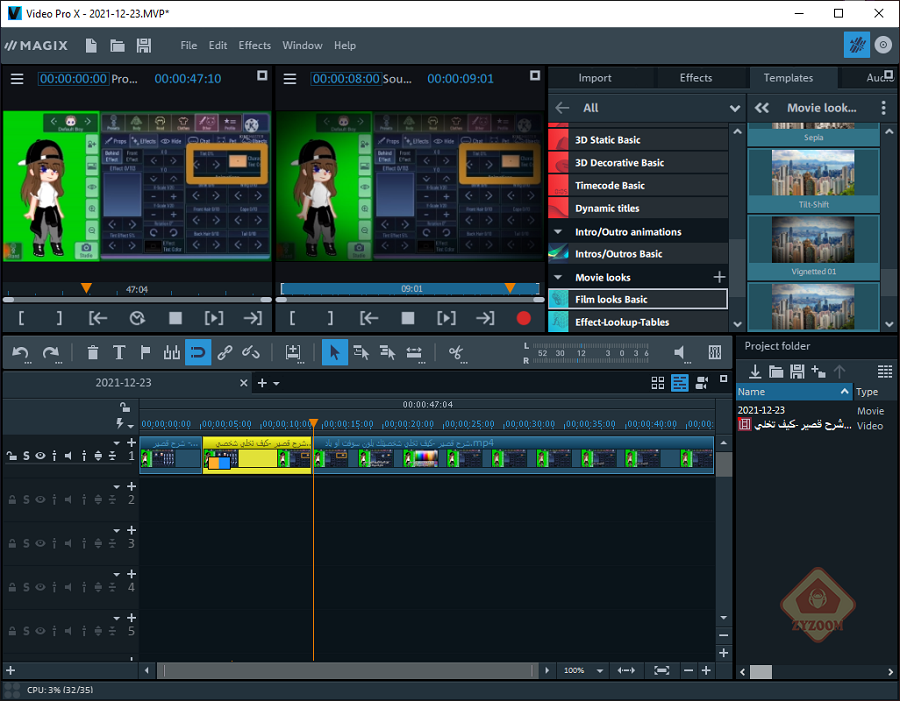Click the blue MAGIX store icon
Screen dimensions: 900x701
(856, 45)
